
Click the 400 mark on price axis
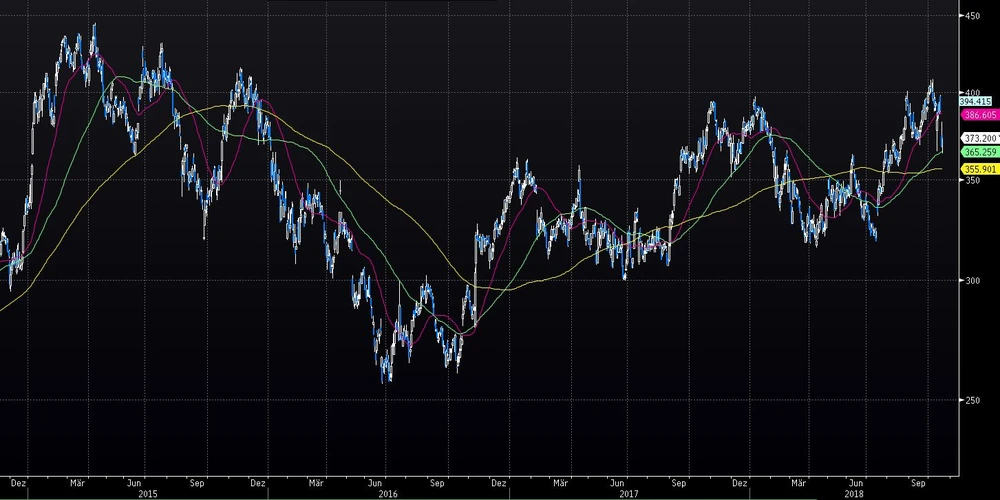tap(970, 92)
